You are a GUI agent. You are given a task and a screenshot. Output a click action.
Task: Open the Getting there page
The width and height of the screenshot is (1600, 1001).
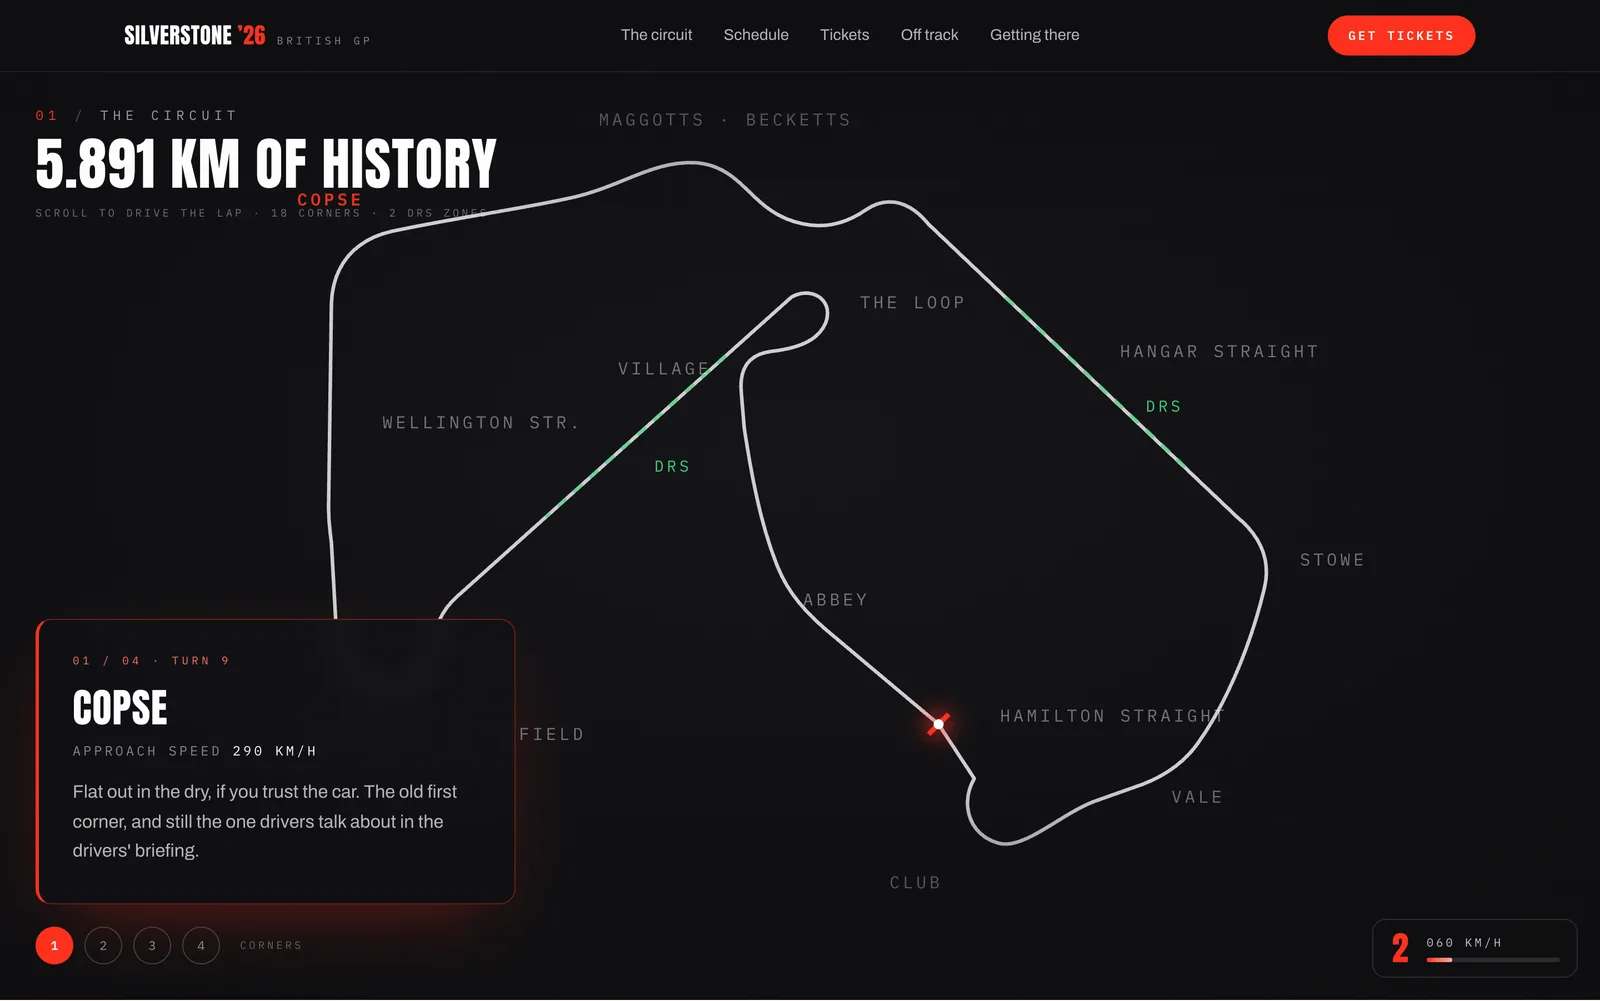[x=1034, y=35]
